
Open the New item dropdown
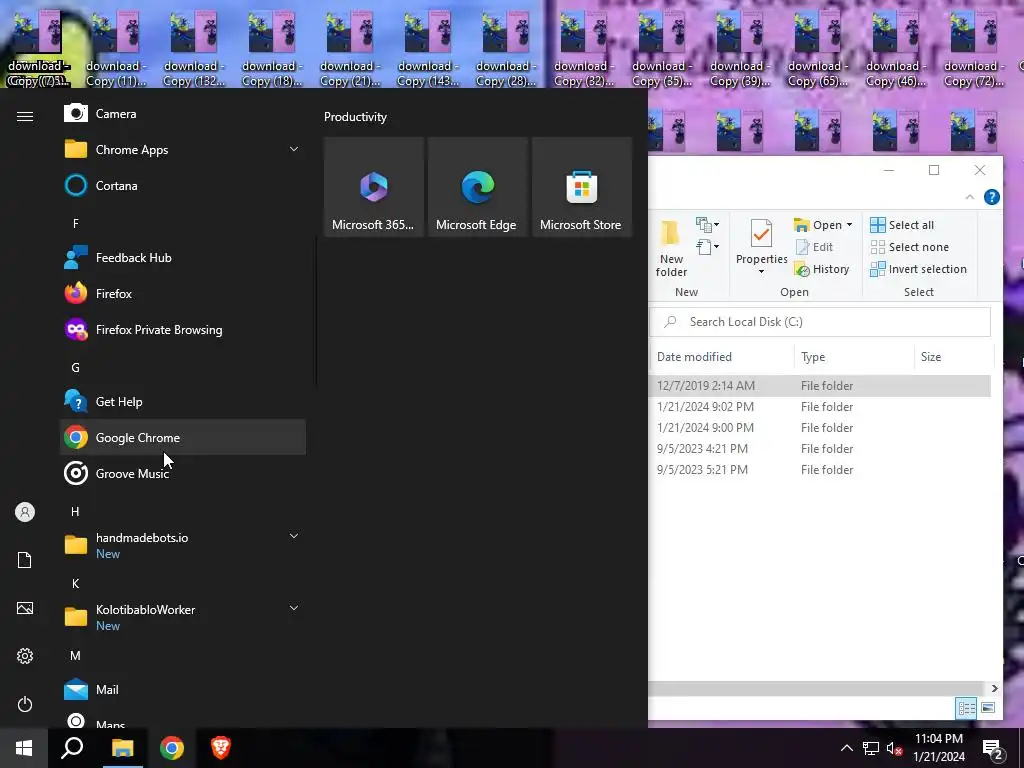pos(707,225)
